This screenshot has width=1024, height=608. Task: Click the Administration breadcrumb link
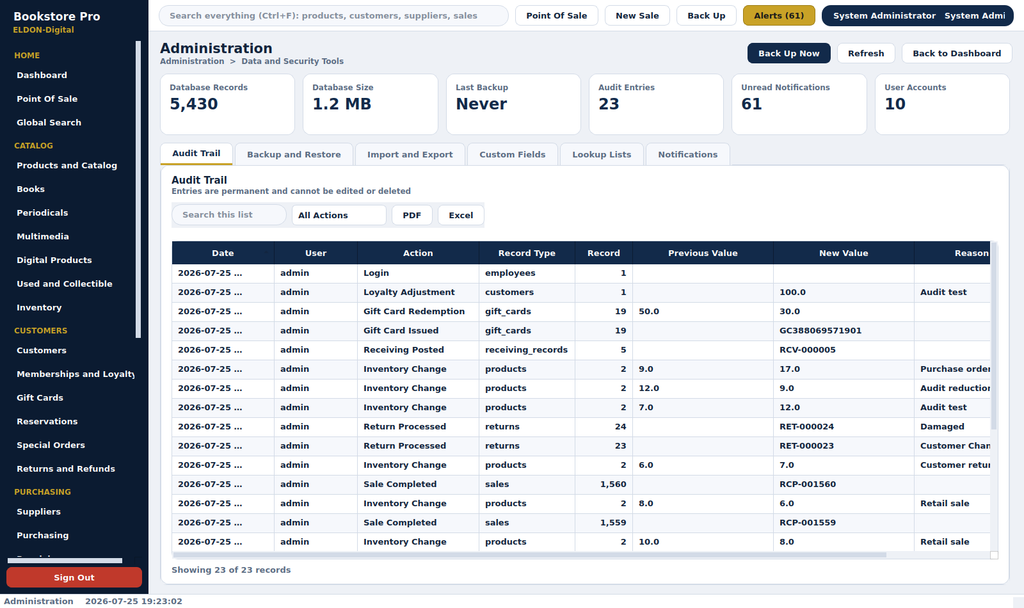pyautogui.click(x=192, y=61)
